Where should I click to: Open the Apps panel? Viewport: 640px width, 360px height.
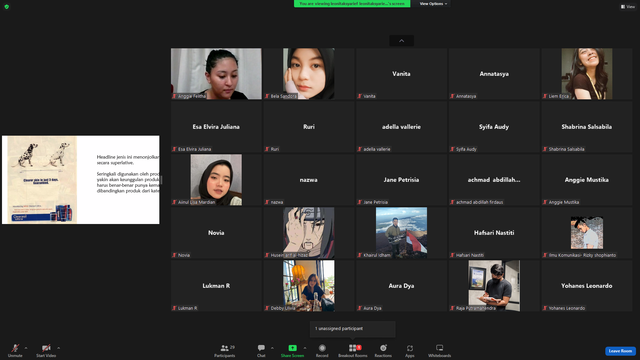tap(409, 350)
